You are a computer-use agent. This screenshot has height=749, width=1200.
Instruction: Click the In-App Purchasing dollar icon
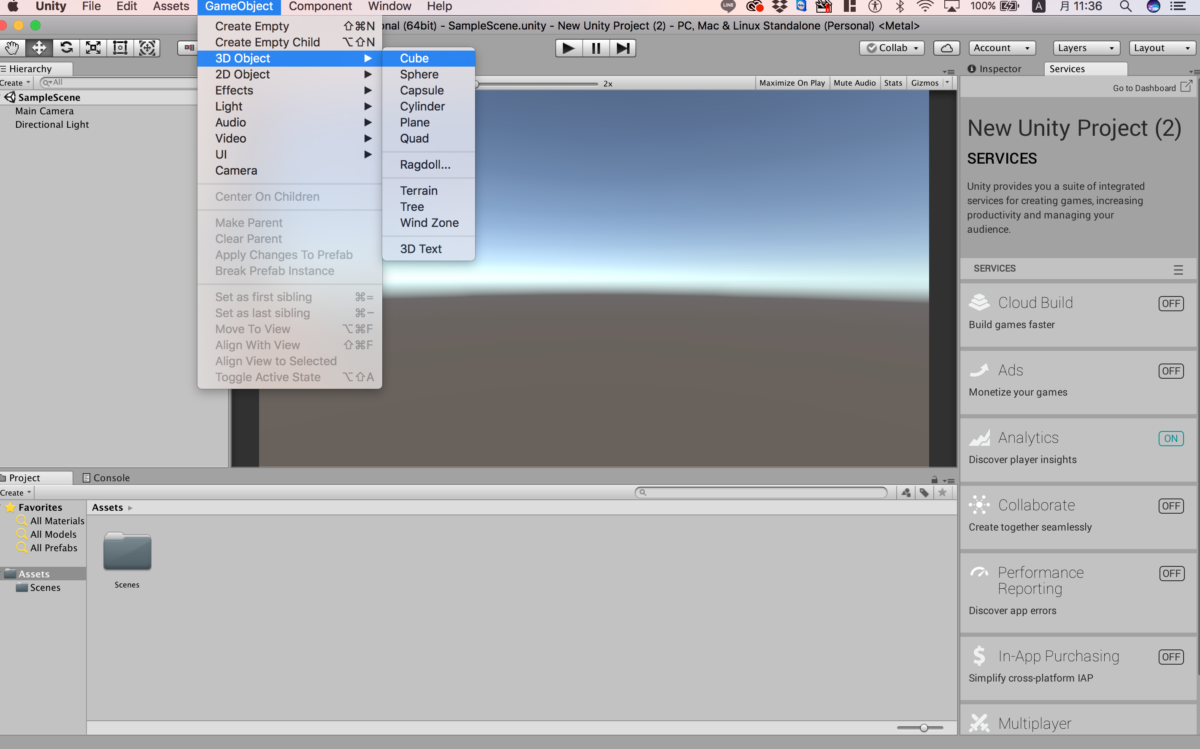[979, 656]
